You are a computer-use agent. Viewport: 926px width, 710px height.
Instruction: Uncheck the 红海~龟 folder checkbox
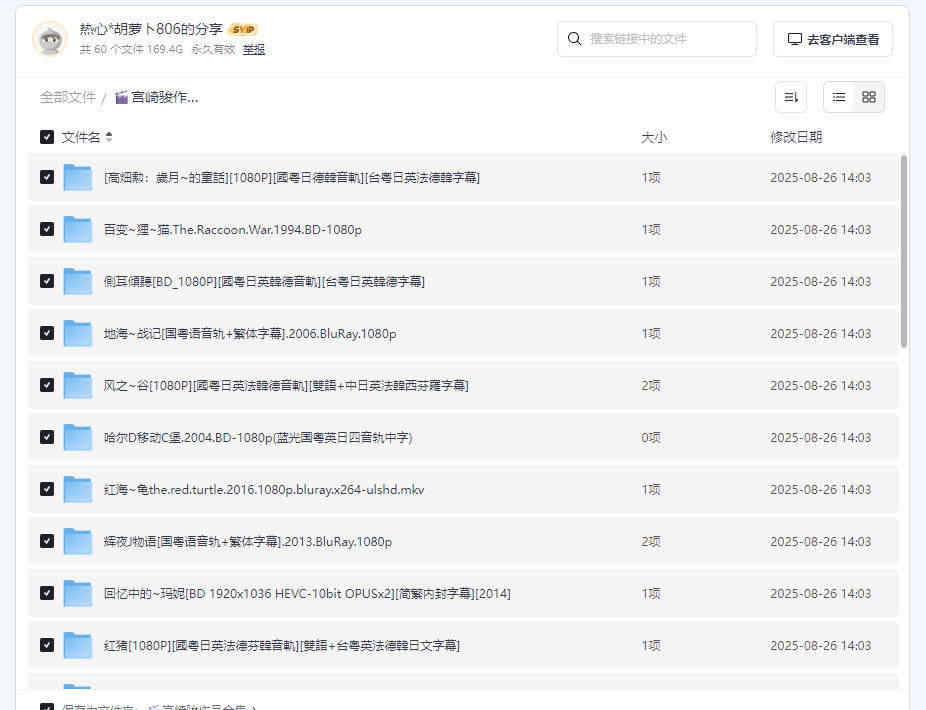47,489
